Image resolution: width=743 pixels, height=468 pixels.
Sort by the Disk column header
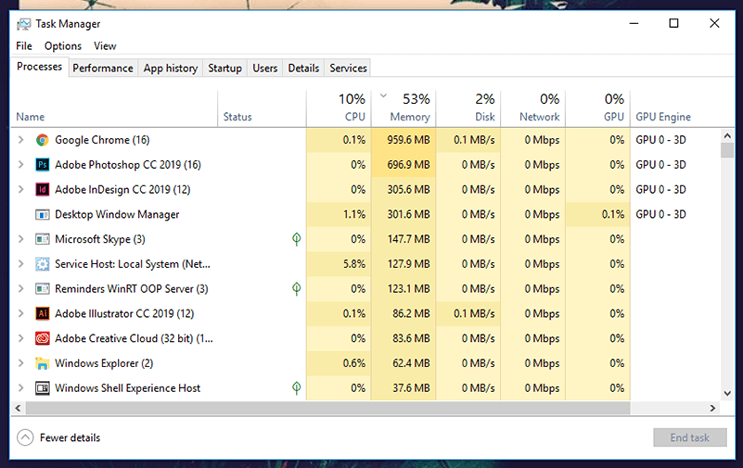(468, 108)
